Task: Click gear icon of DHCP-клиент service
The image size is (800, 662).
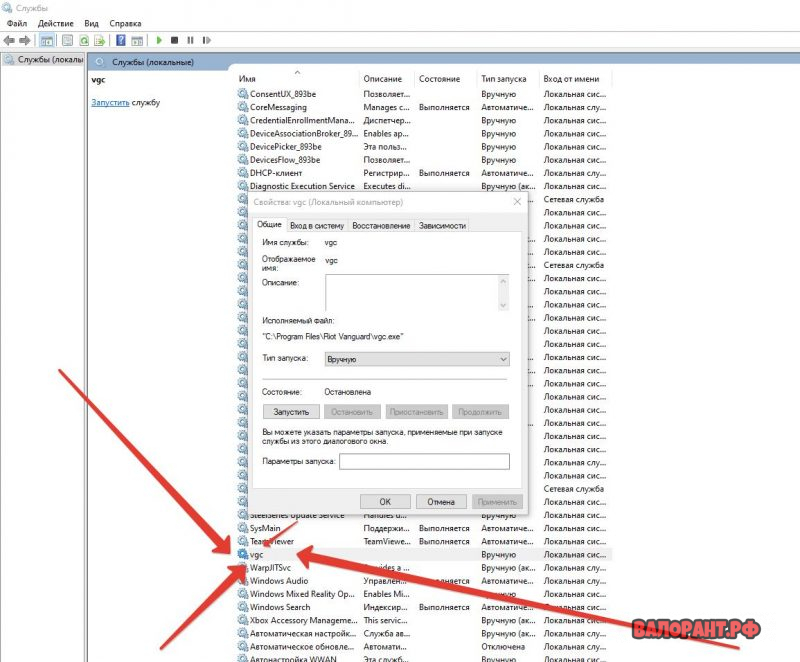Action: [243, 173]
